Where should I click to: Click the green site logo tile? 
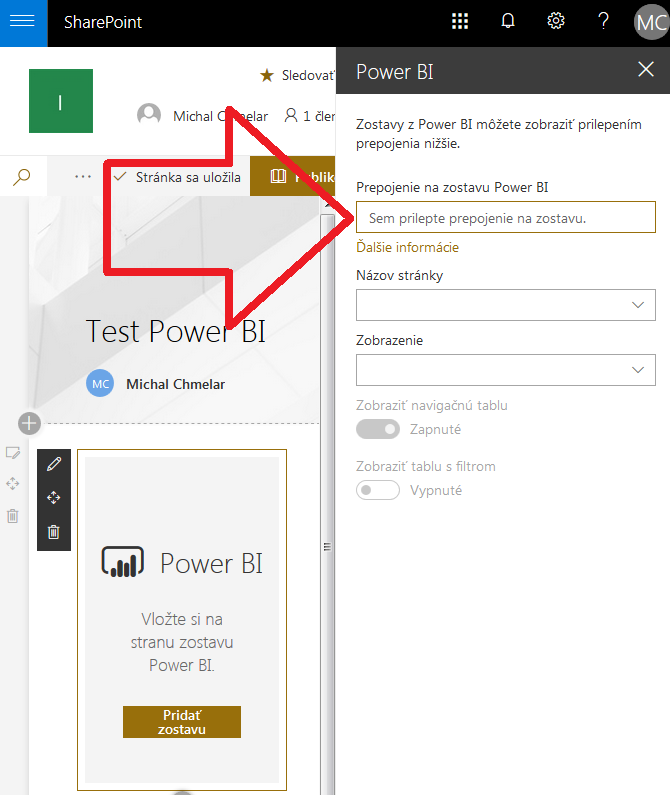(x=61, y=101)
